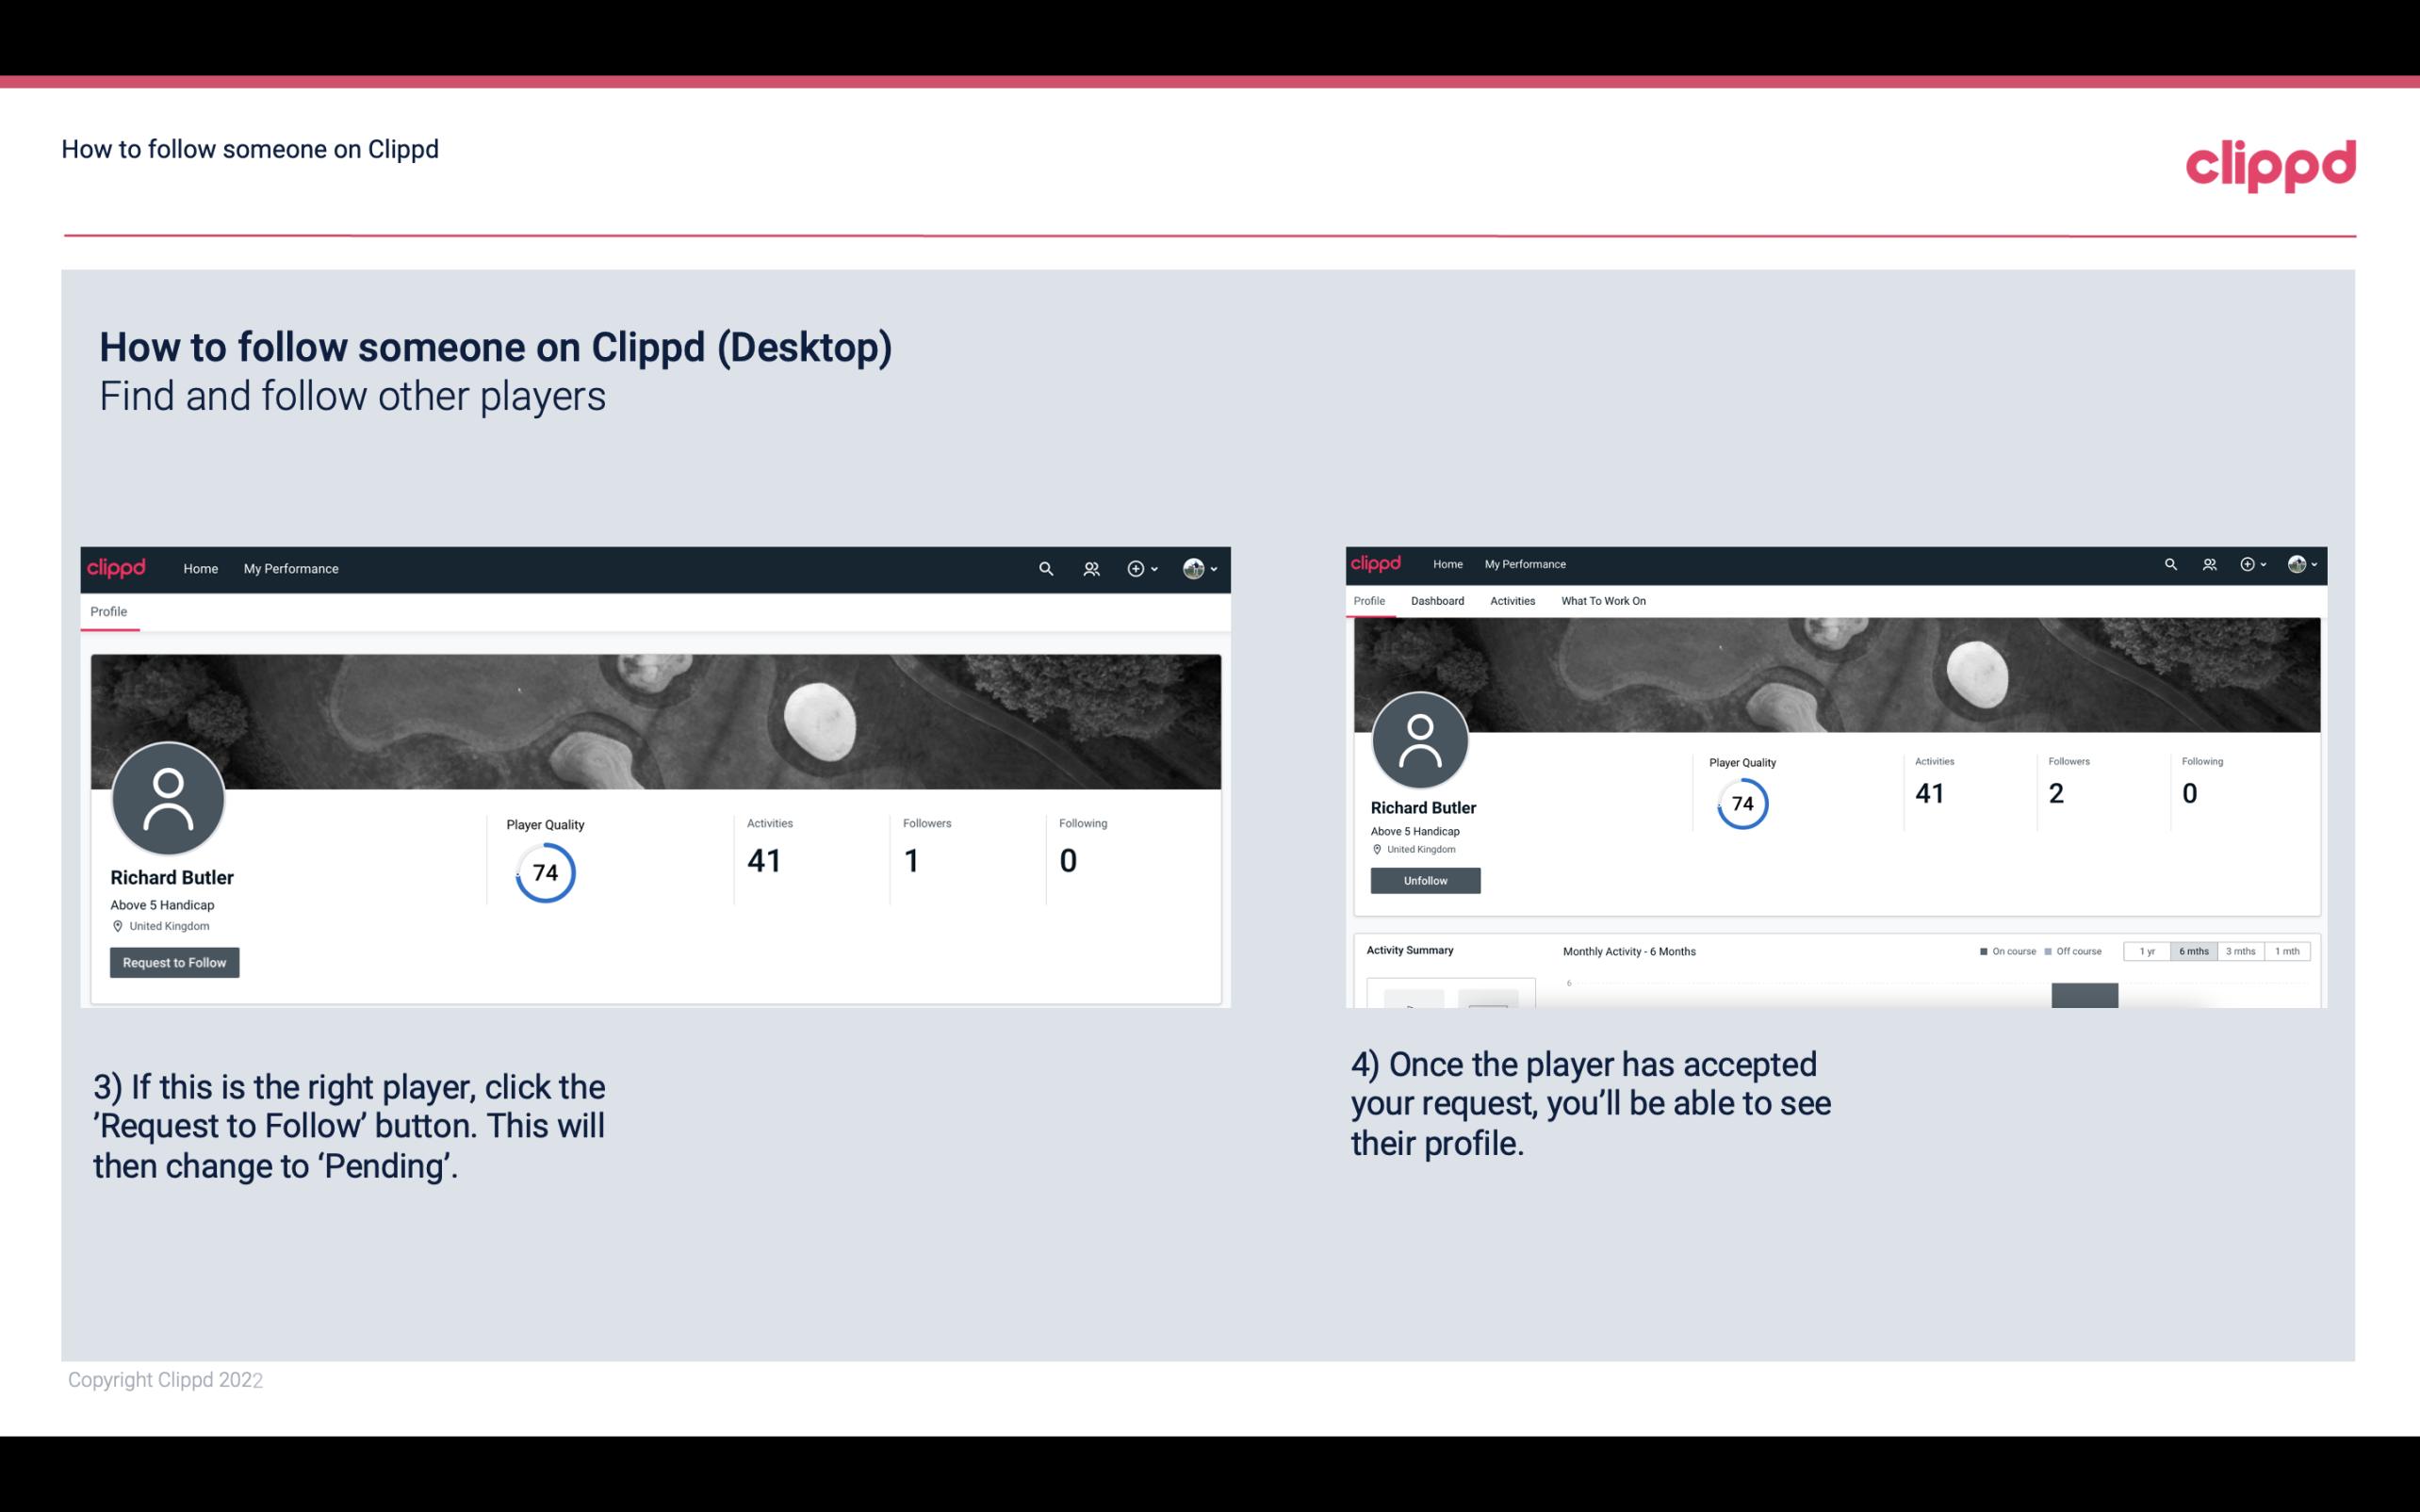Click the Clippd home navigation icon
2420x1512 pixels.
117,568
